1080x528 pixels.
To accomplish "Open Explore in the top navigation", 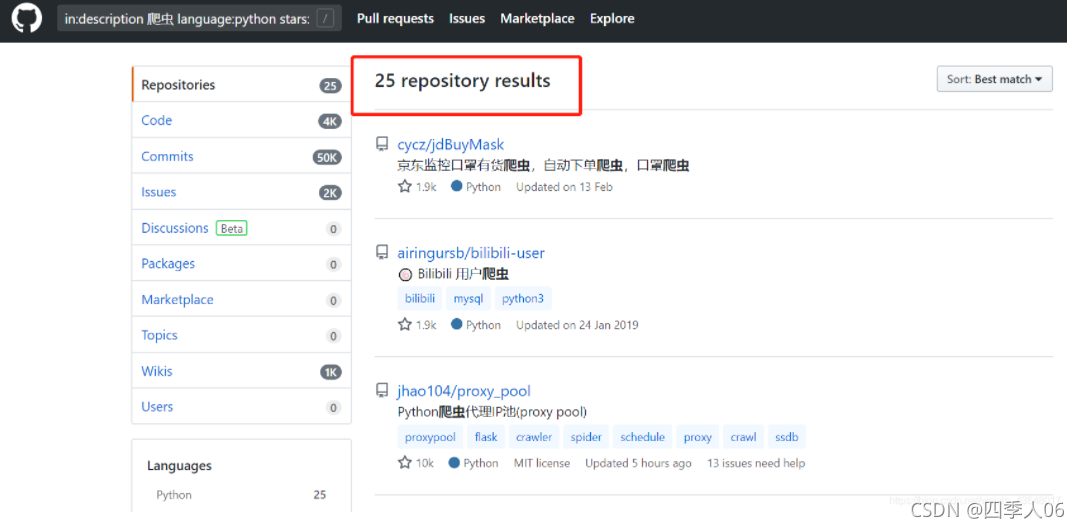I will [612, 19].
